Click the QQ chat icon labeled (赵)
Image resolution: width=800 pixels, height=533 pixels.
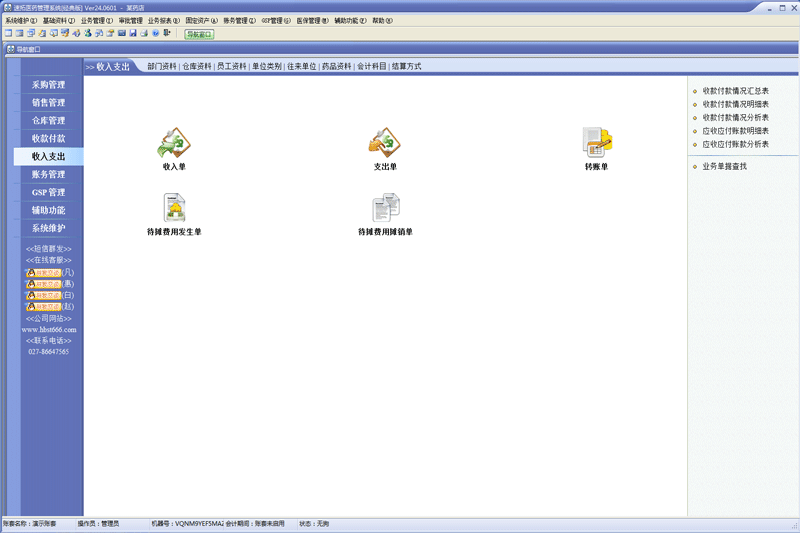click(x=44, y=307)
